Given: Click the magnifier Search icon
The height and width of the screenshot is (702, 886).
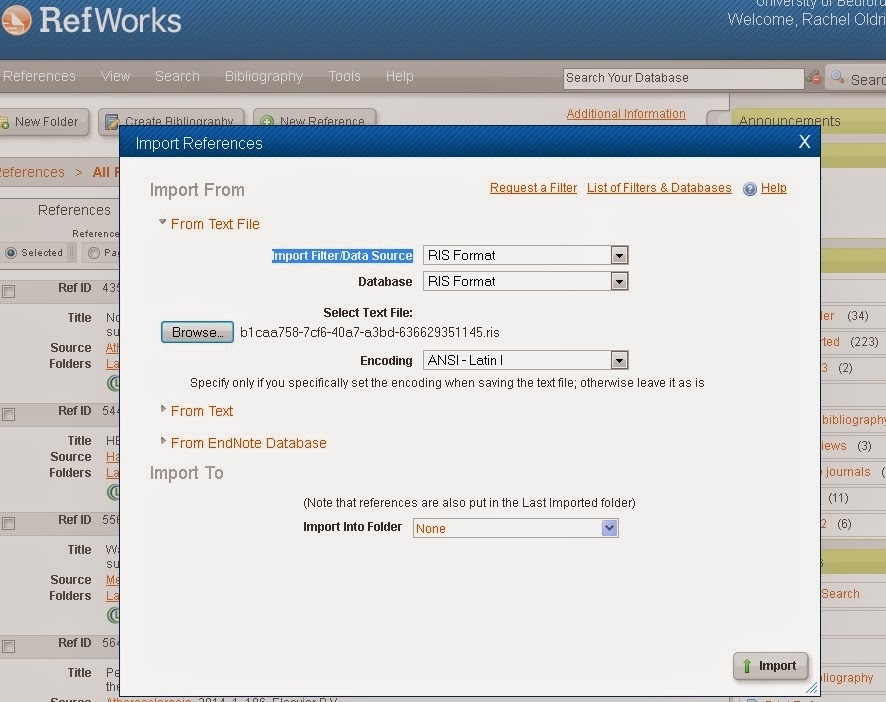Looking at the screenshot, I should pyautogui.click(x=837, y=77).
